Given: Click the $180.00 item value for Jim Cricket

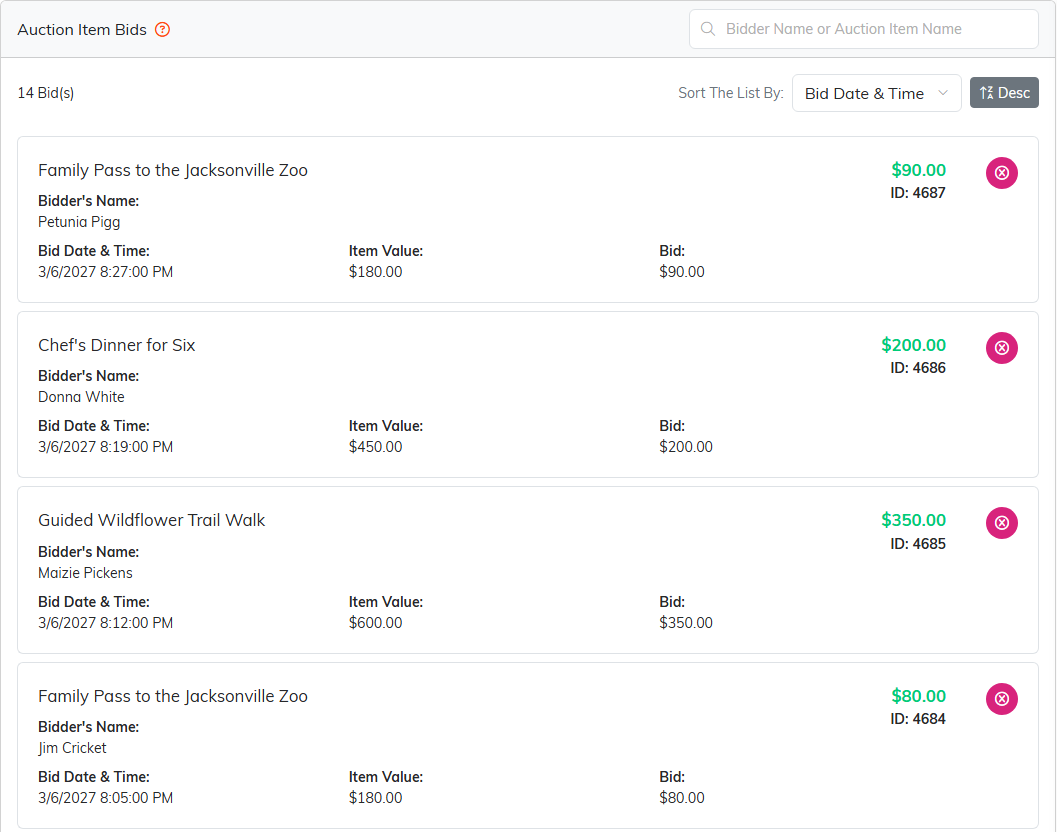Looking at the screenshot, I should [375, 798].
